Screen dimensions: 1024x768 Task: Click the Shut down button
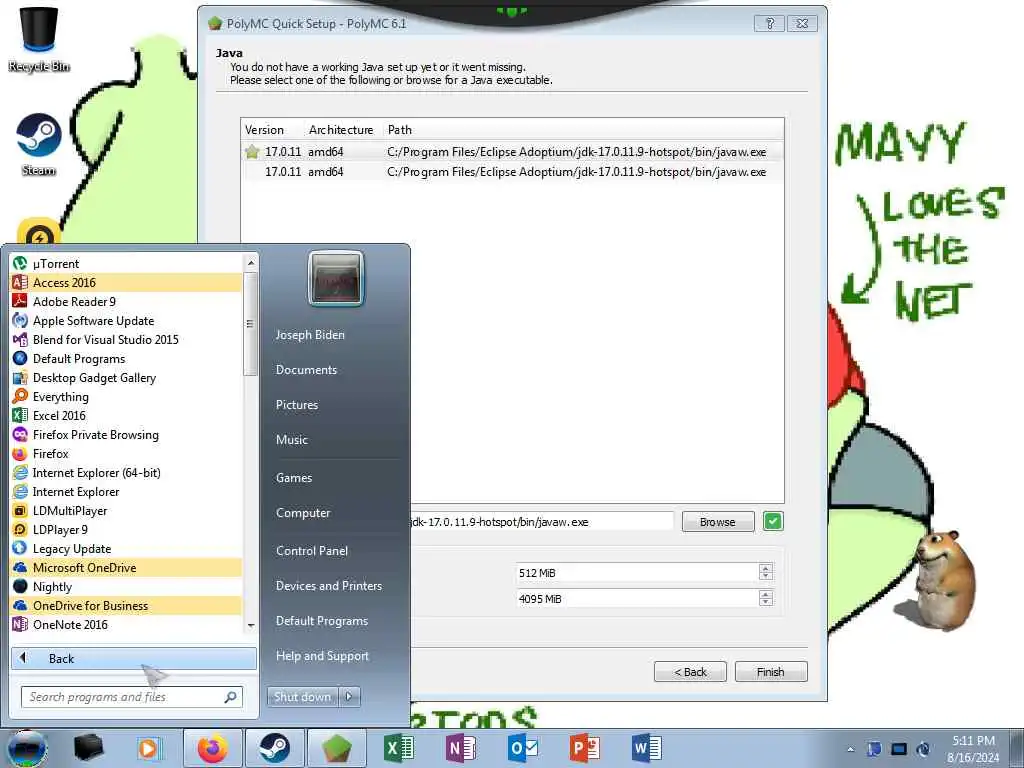[x=303, y=697]
